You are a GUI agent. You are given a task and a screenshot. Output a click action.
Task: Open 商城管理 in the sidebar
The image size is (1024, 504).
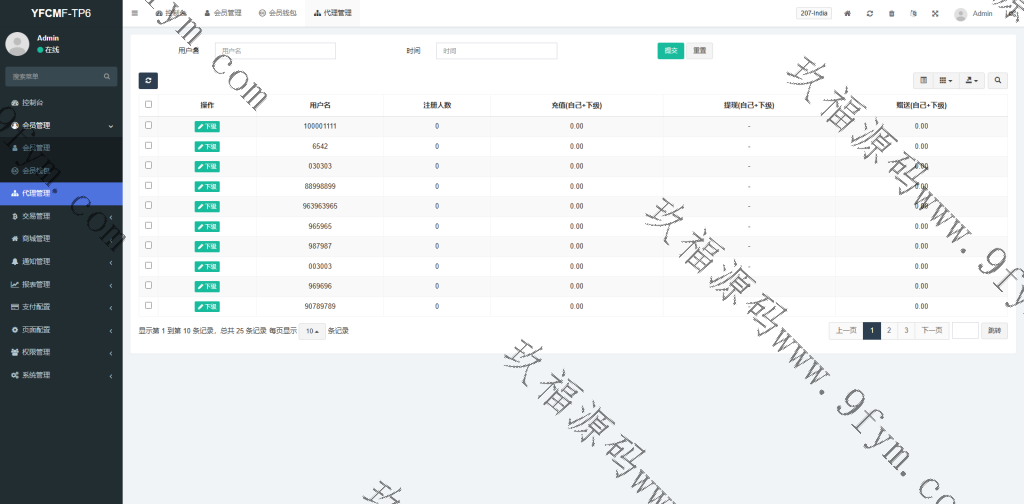point(60,239)
